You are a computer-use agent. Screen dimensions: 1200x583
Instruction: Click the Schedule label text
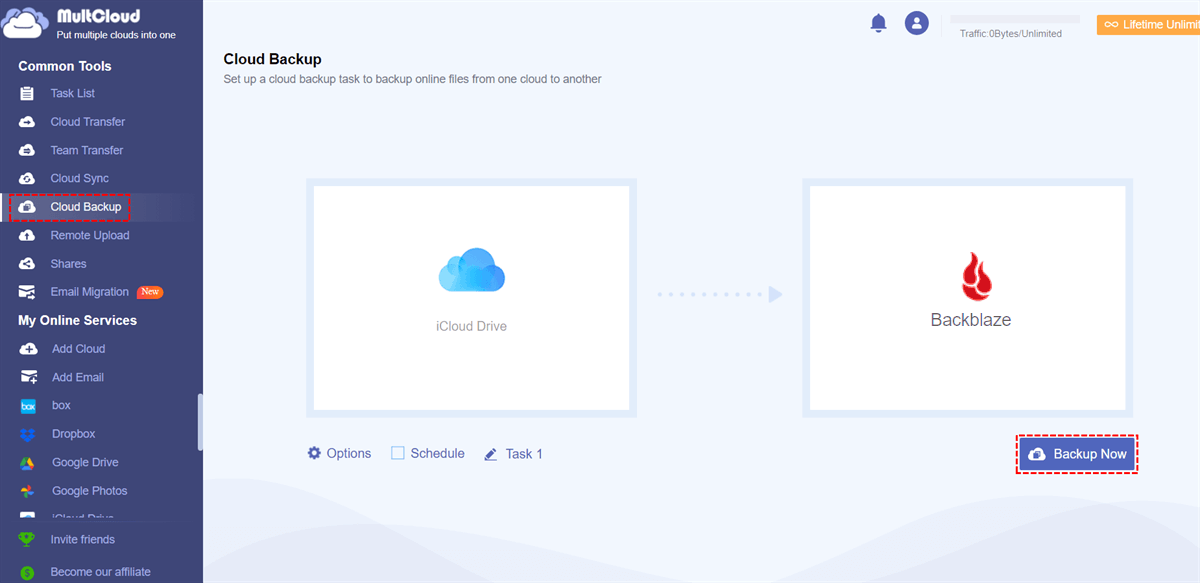[x=438, y=453]
